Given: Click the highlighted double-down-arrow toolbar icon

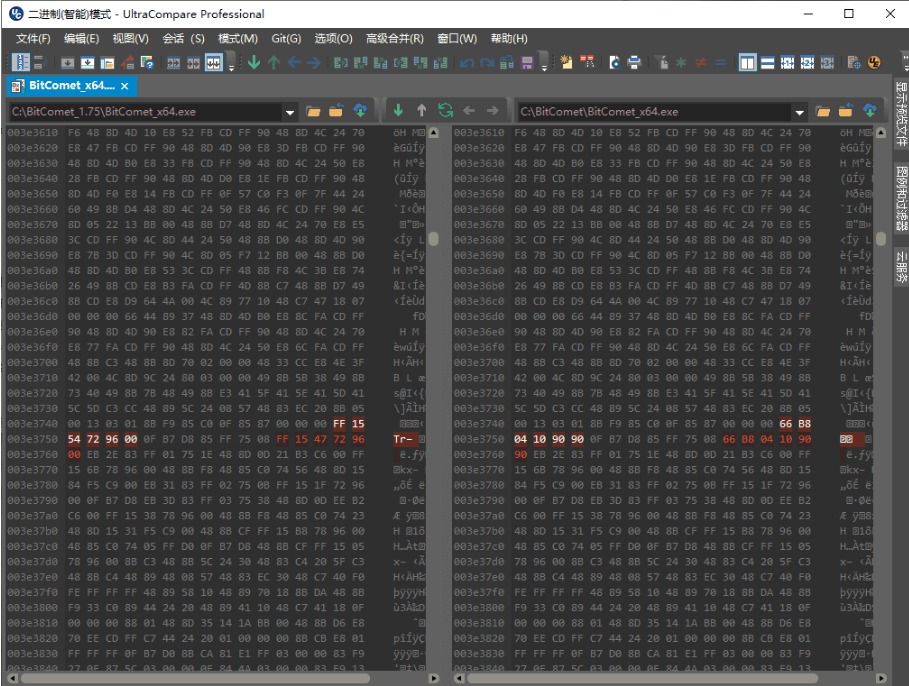Looking at the screenshot, I should (x=213, y=63).
